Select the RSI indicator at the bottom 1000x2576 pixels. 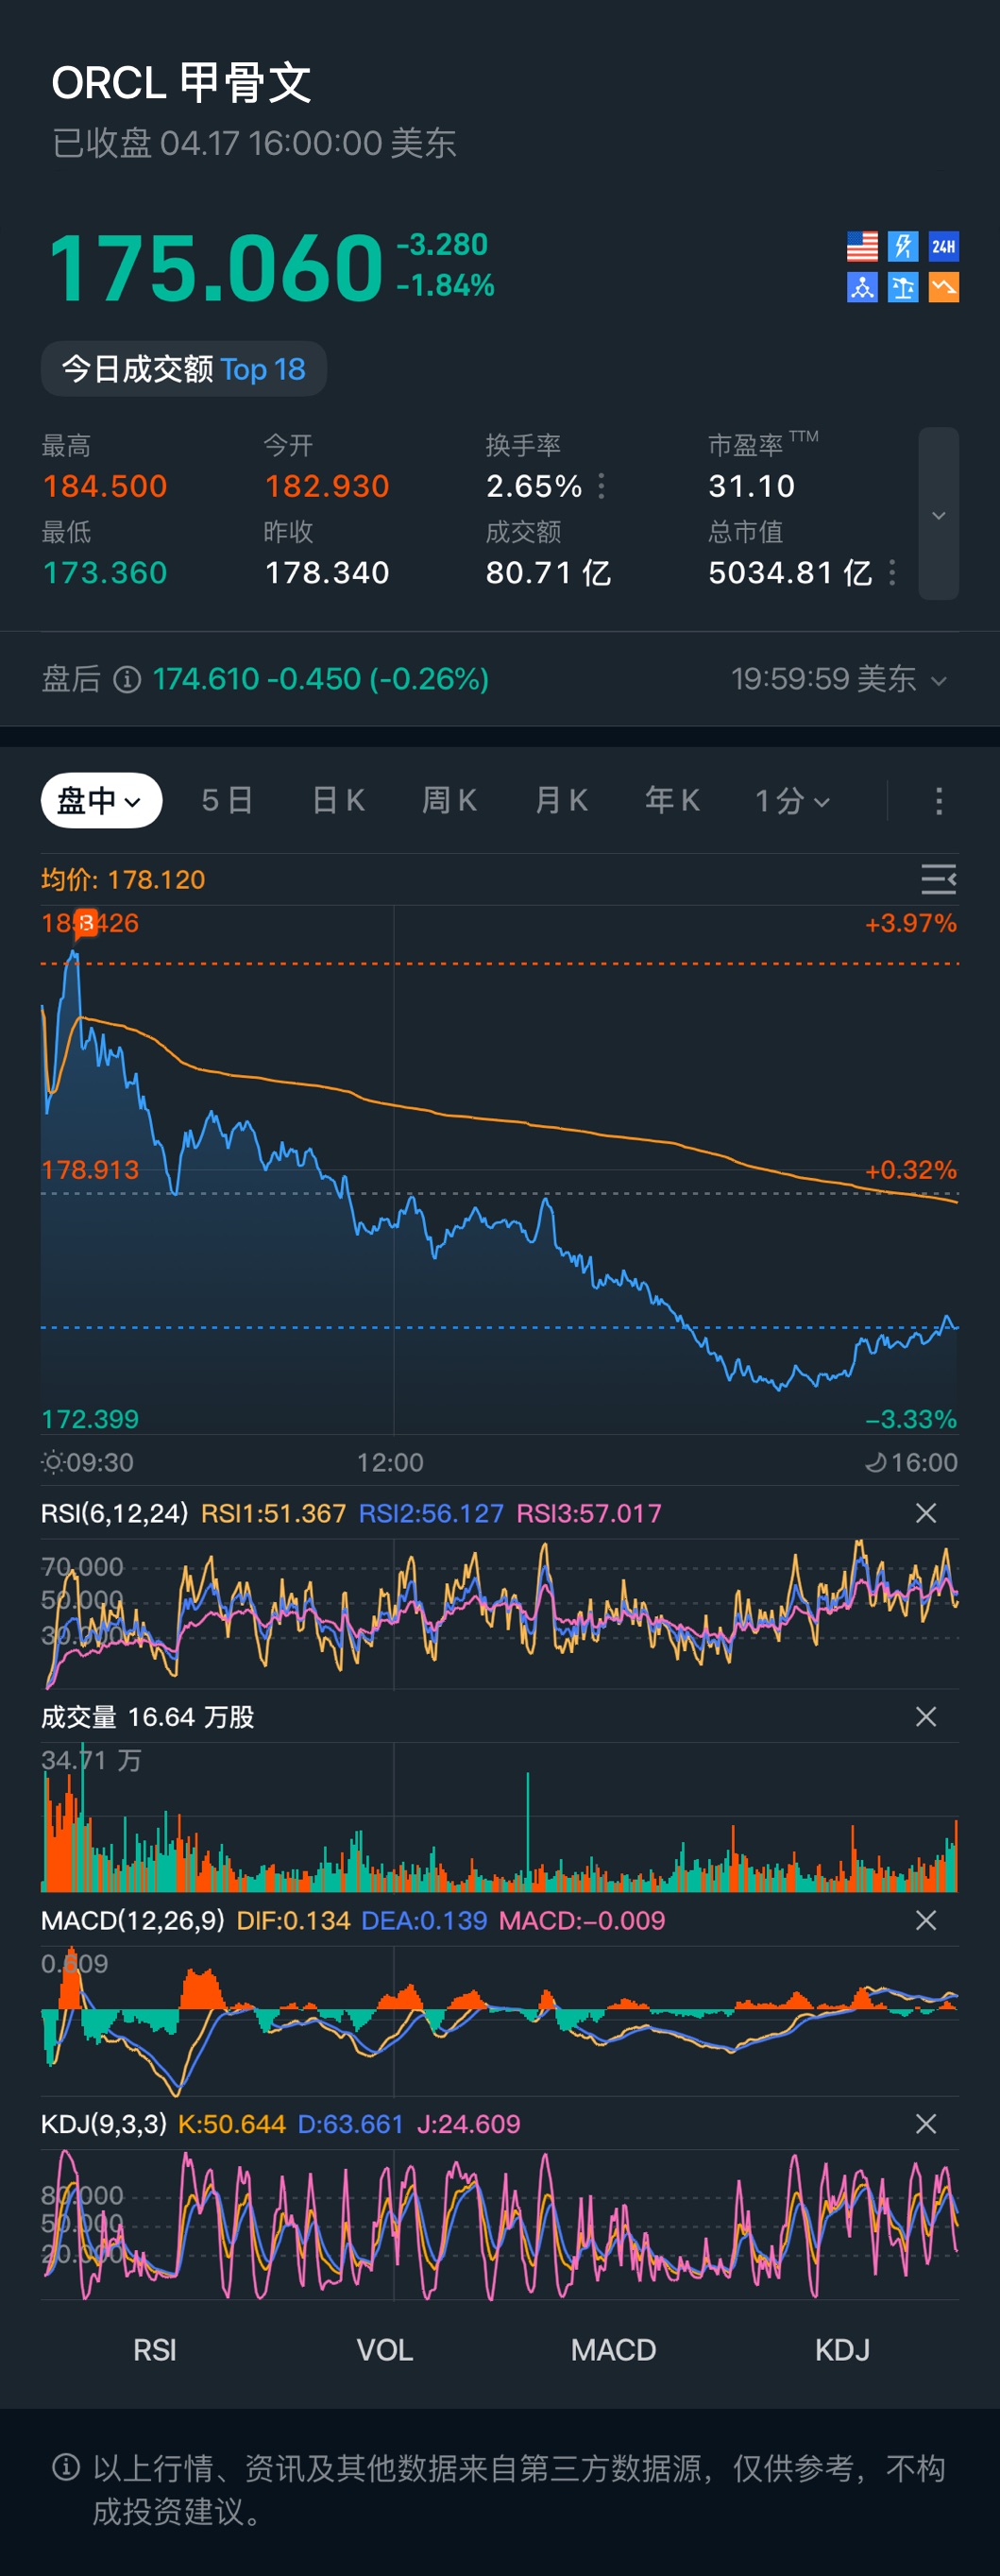click(x=155, y=2350)
